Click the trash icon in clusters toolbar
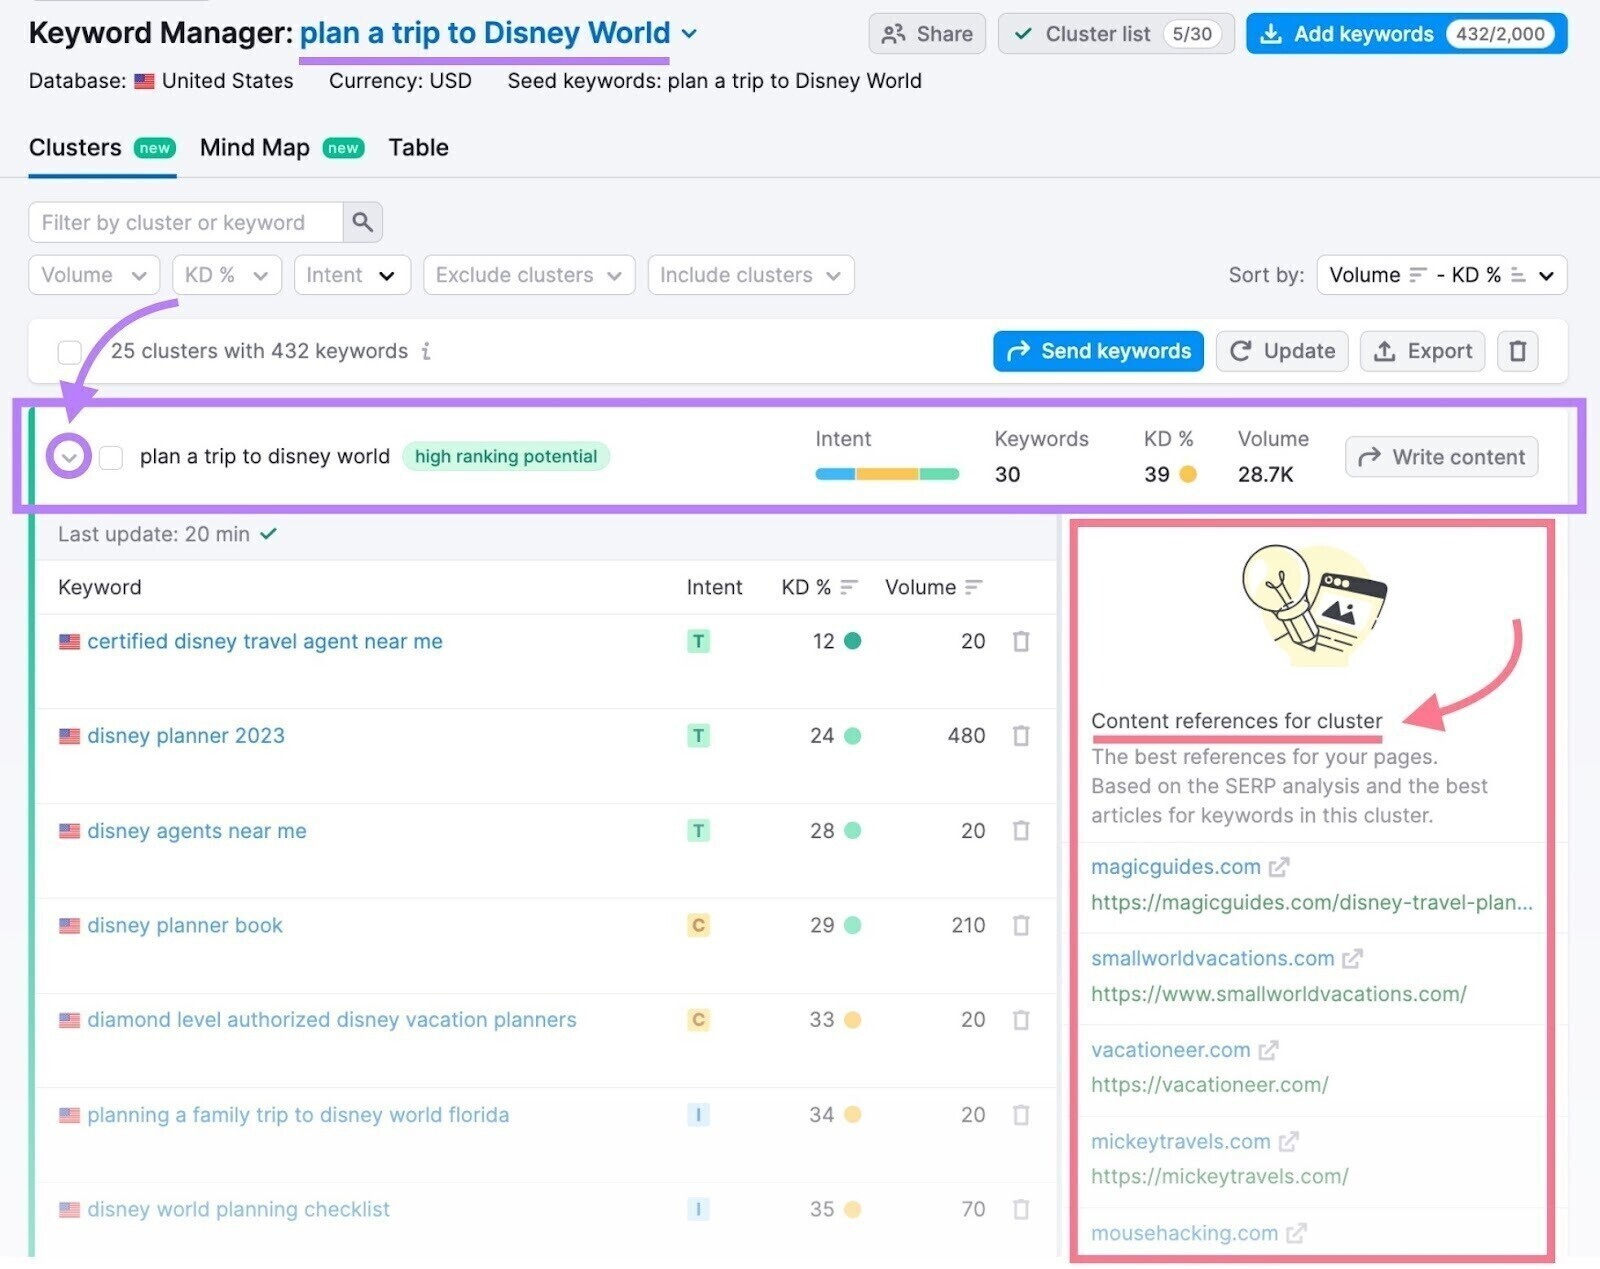 [x=1517, y=351]
